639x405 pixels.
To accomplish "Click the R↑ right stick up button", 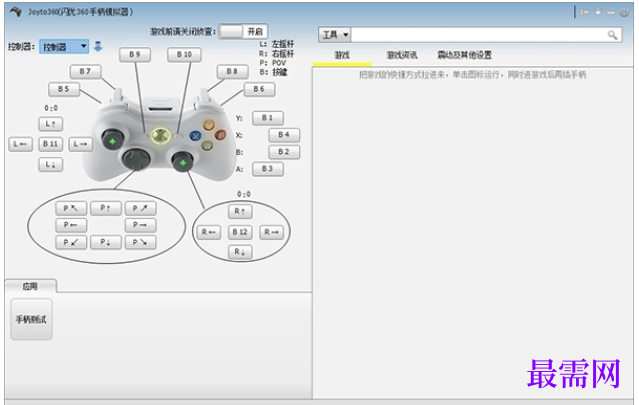I will (x=240, y=211).
